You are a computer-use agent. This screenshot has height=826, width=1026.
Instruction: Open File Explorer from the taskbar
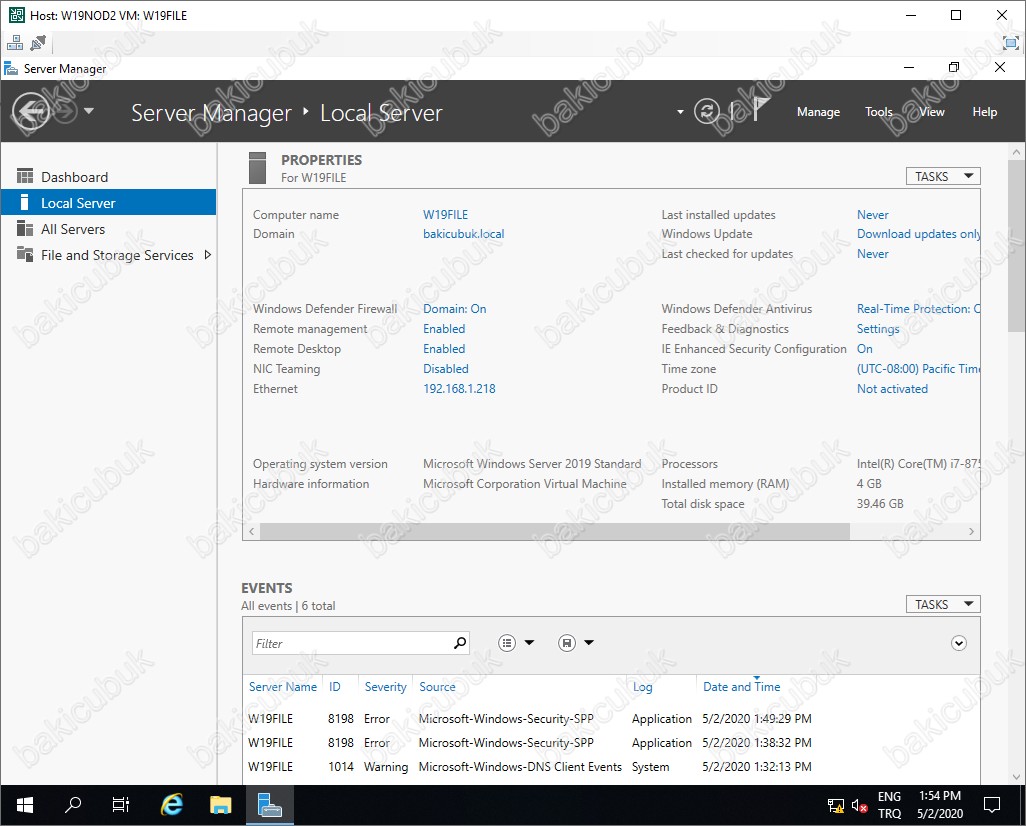pos(221,805)
